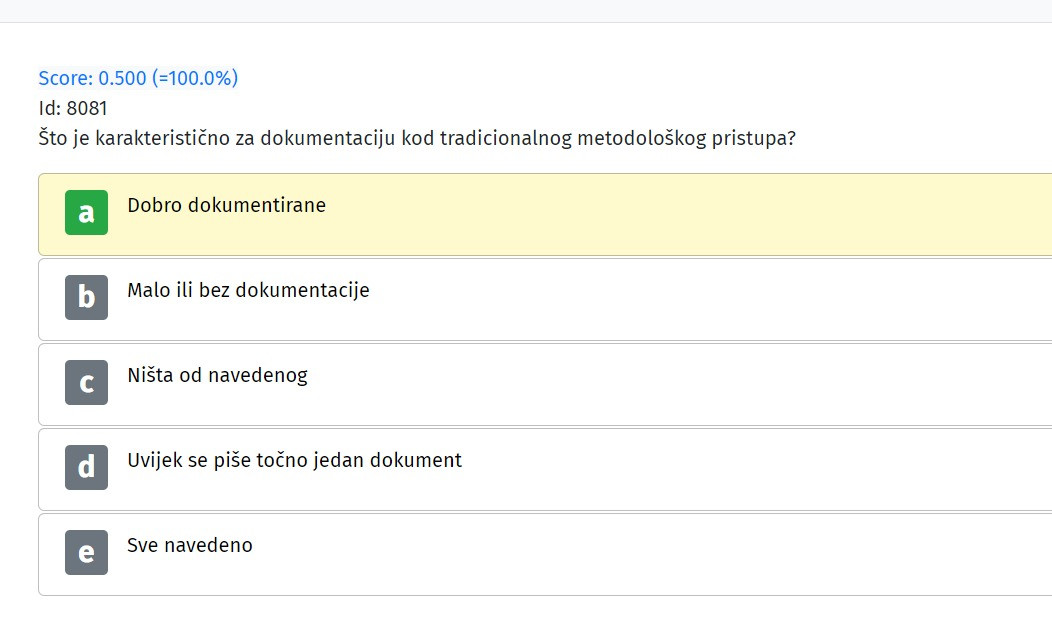
Task: Choose 'Uvijek se piše točno jedan dokument'
Action: point(295,460)
